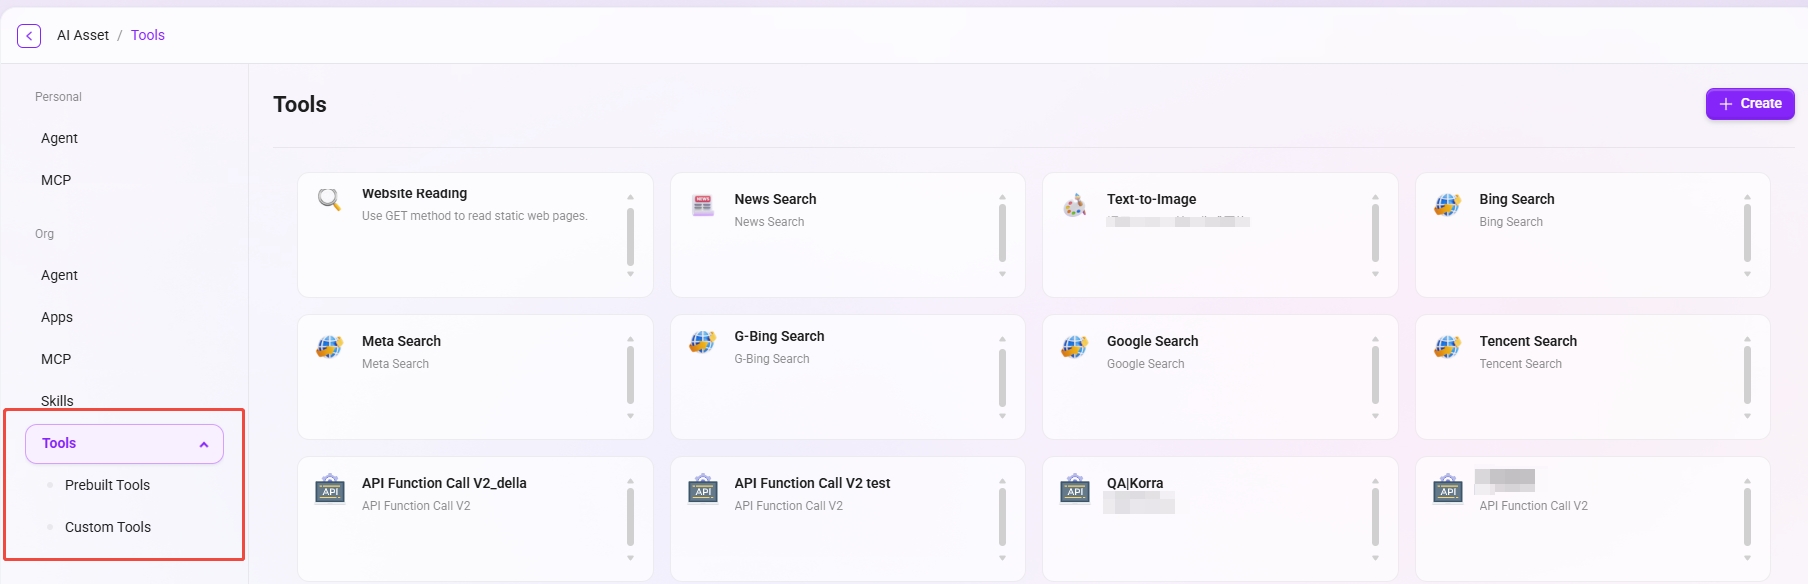
Task: Open the Meta Search tool title
Action: [x=401, y=341]
